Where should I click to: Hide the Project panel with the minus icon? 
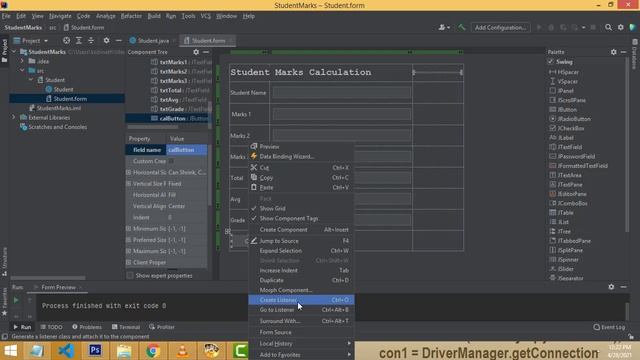point(118,40)
